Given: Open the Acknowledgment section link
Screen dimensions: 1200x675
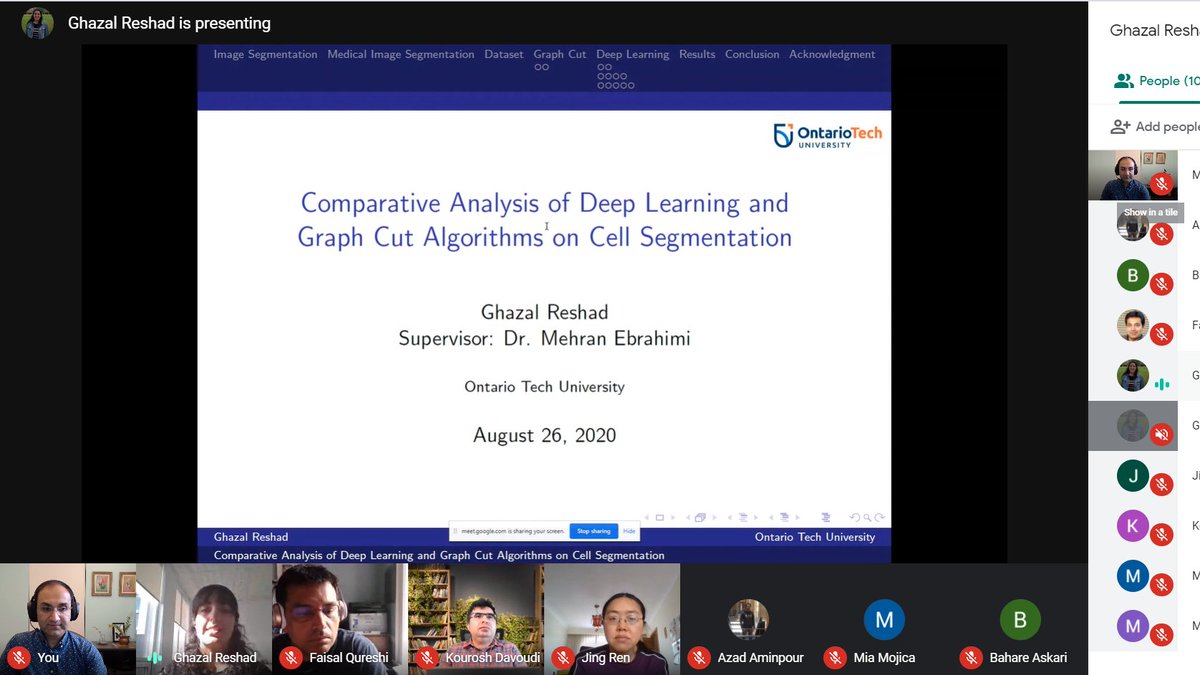Looking at the screenshot, I should point(832,54).
